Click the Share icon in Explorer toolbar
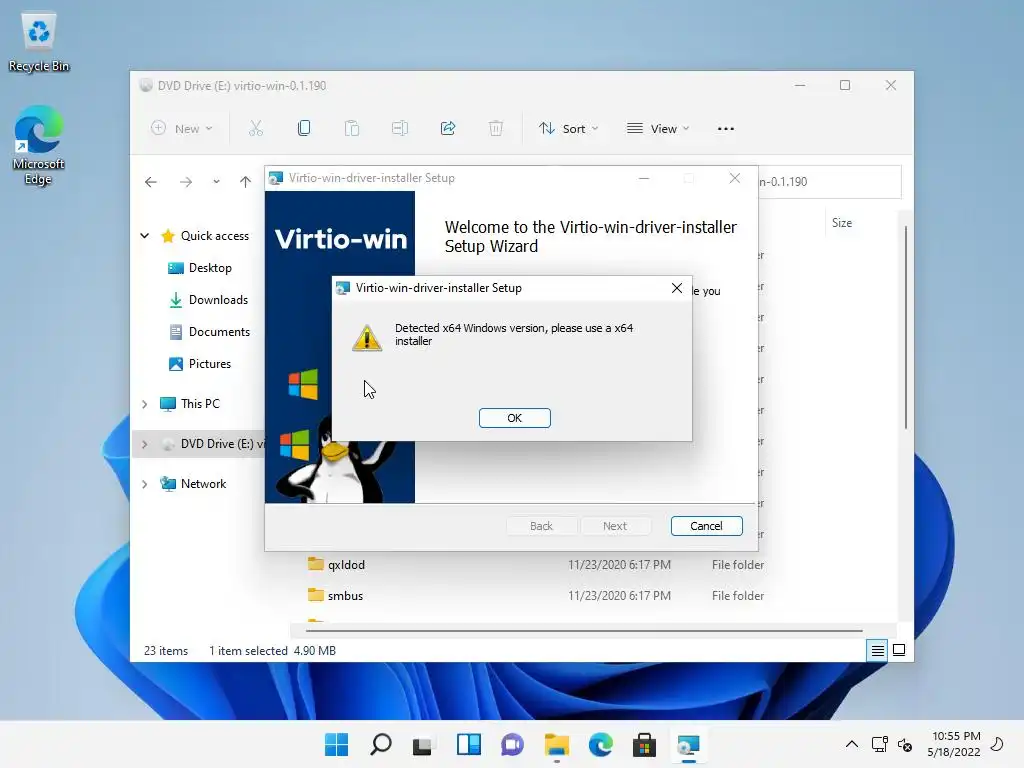 tap(448, 129)
